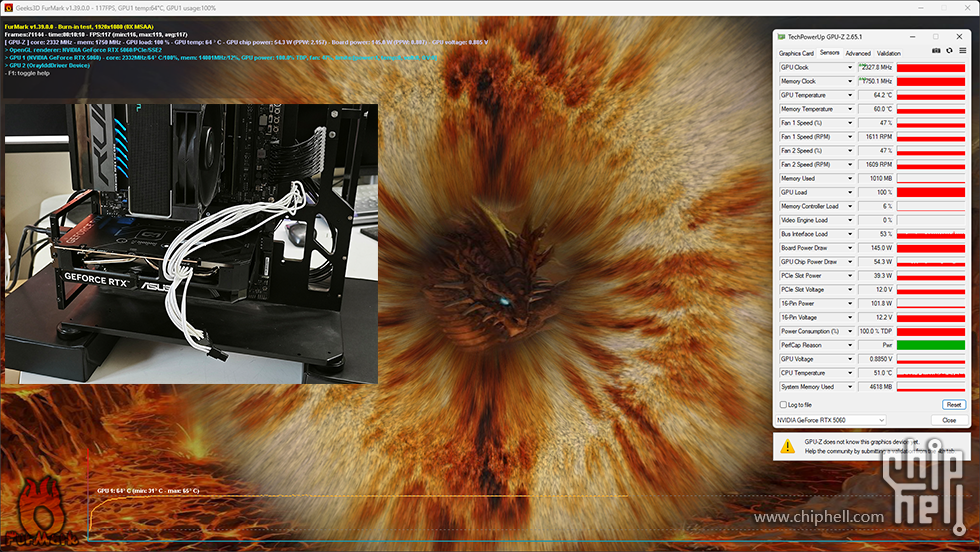This screenshot has height=552, width=980.
Task: Click the GPU Load red graph bar
Action: (931, 193)
